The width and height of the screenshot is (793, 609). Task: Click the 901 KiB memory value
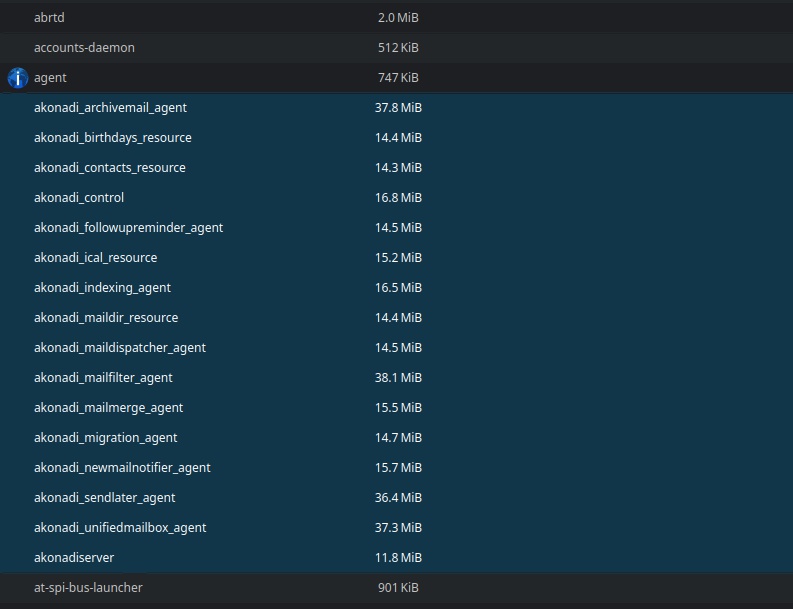(x=399, y=588)
